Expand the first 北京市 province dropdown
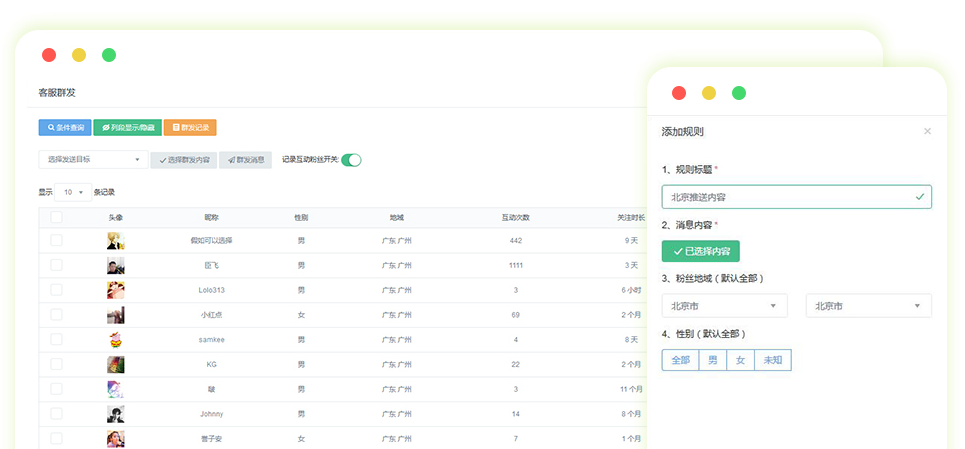 click(724, 306)
